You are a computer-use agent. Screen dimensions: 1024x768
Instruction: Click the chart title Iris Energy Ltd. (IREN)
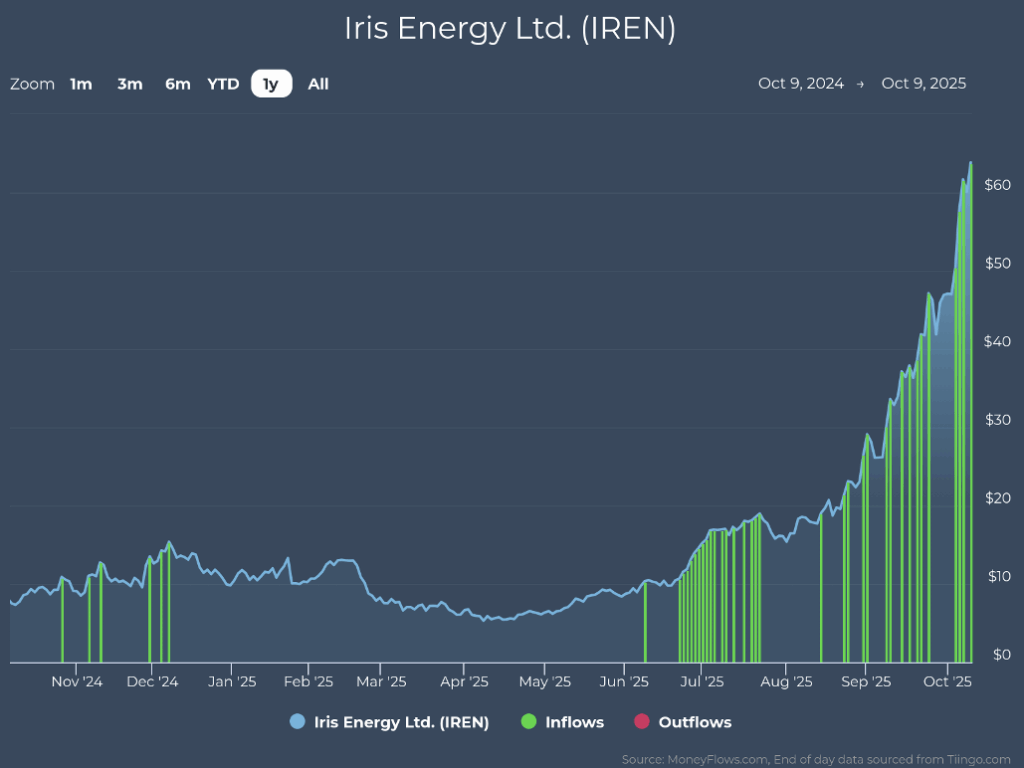(510, 29)
